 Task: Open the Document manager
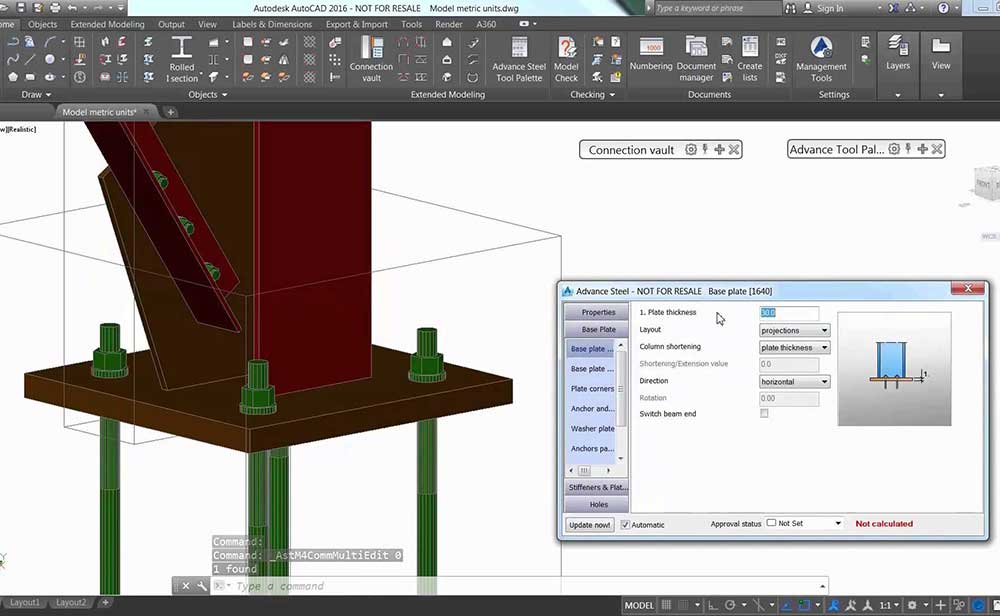pos(696,56)
